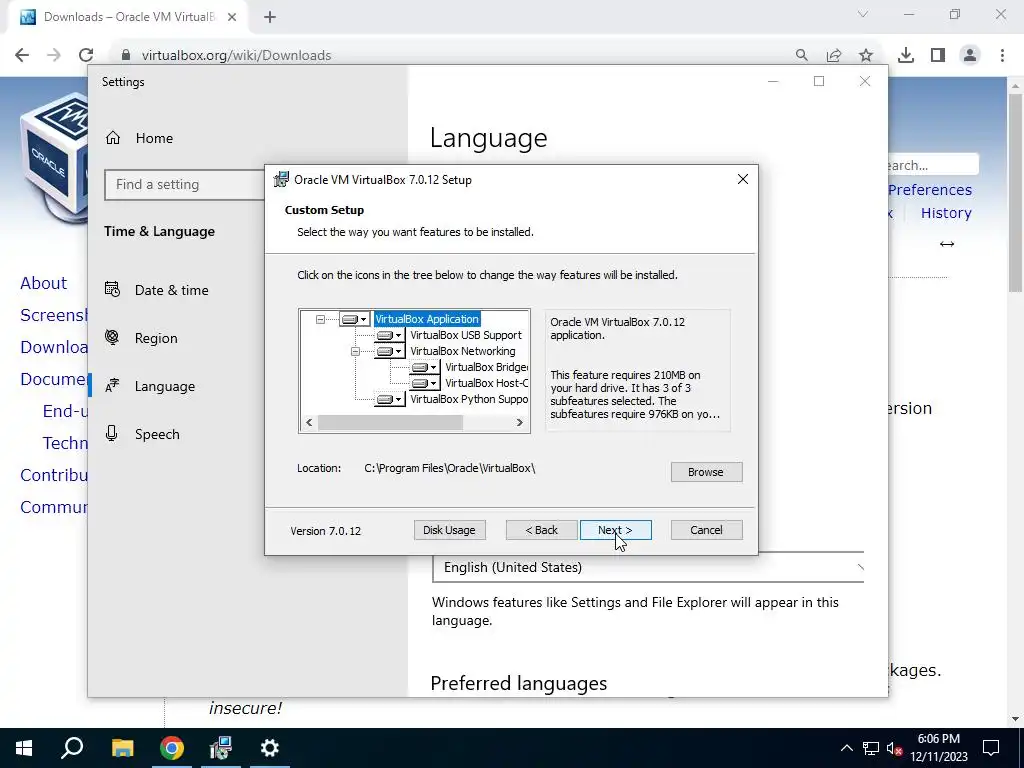Share this page icon in Chrome
The width and height of the screenshot is (1024, 768).
pyautogui.click(x=834, y=56)
